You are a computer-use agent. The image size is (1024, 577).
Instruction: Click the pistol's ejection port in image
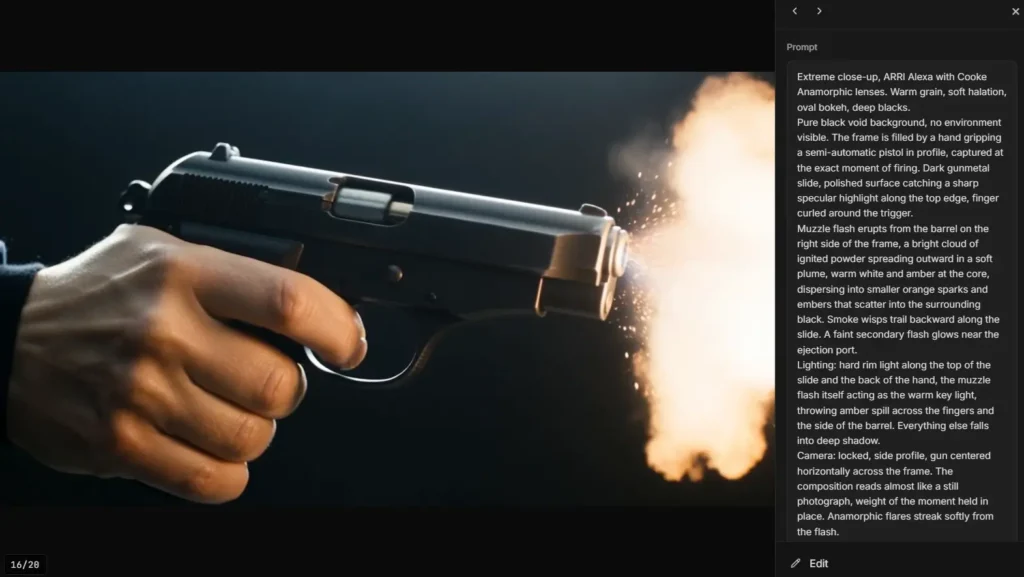[370, 201]
